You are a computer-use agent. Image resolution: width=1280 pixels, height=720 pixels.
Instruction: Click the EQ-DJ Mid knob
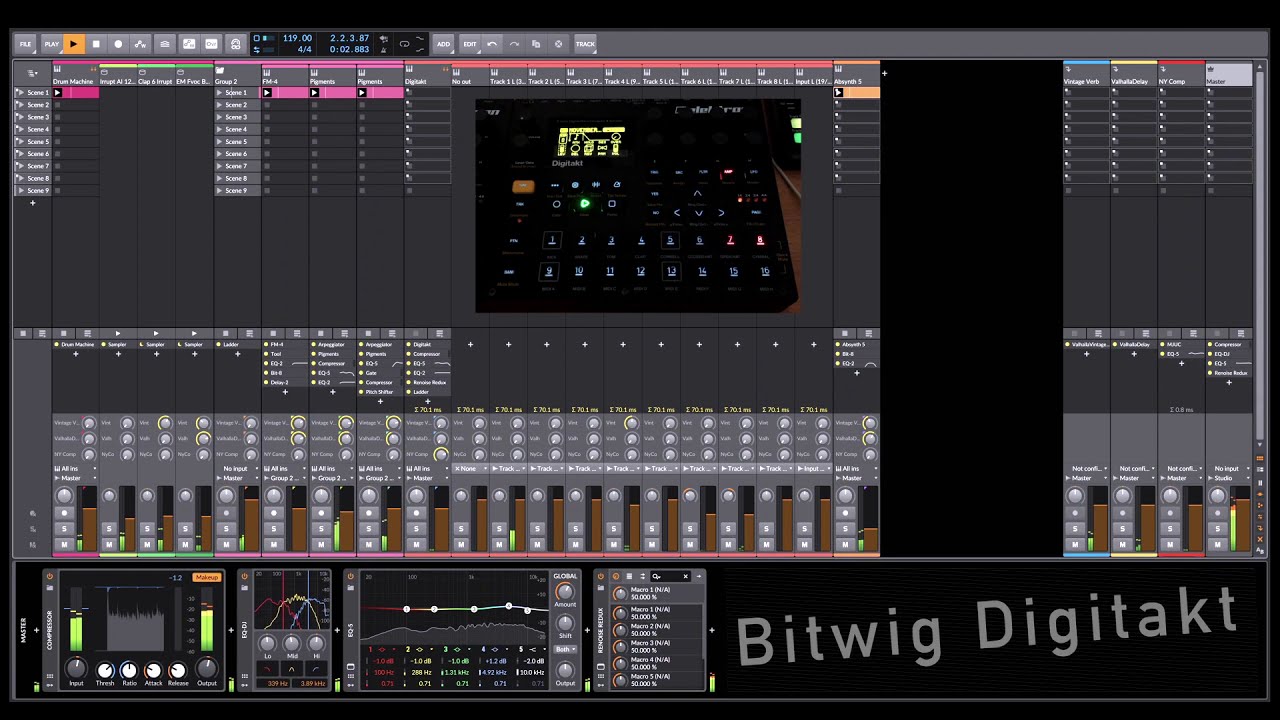[292, 643]
